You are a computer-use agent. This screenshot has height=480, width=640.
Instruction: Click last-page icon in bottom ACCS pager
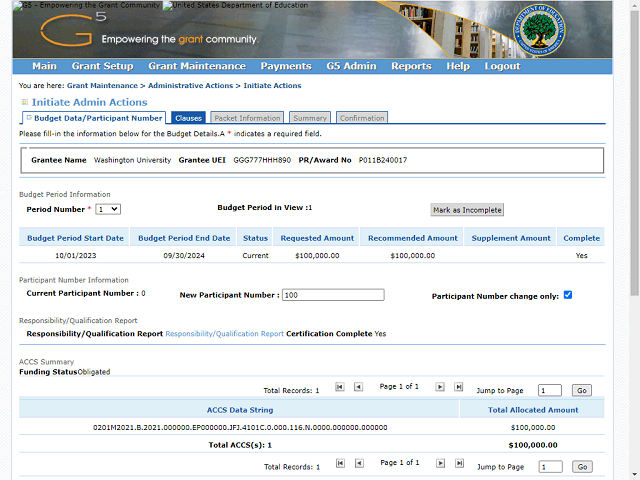459,464
